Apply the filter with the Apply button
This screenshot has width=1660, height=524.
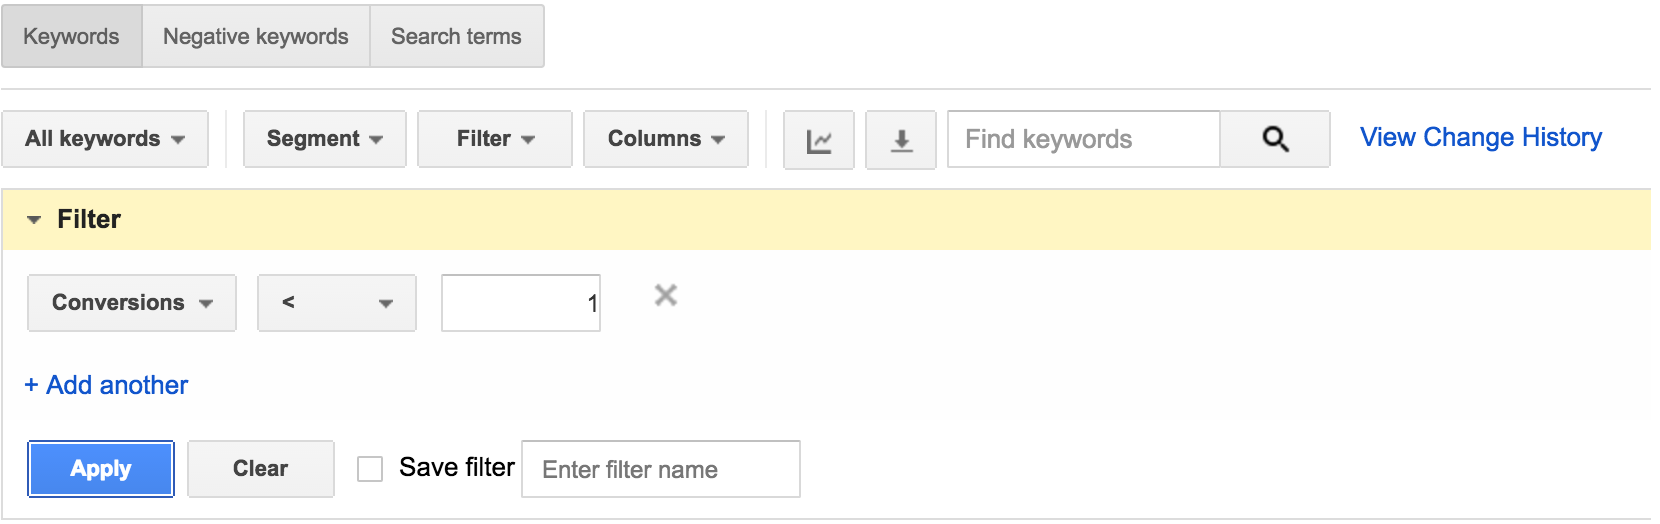101,469
